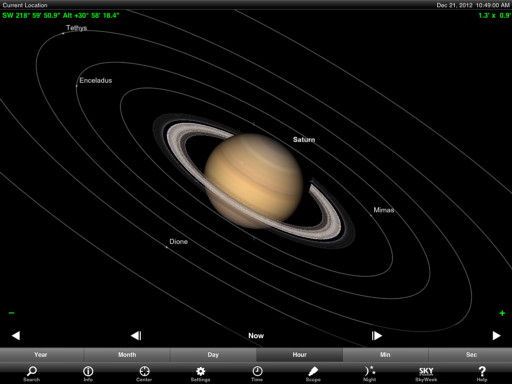Open the Scope telescope tool
Image resolution: width=512 pixels, height=384 pixels.
(313, 373)
